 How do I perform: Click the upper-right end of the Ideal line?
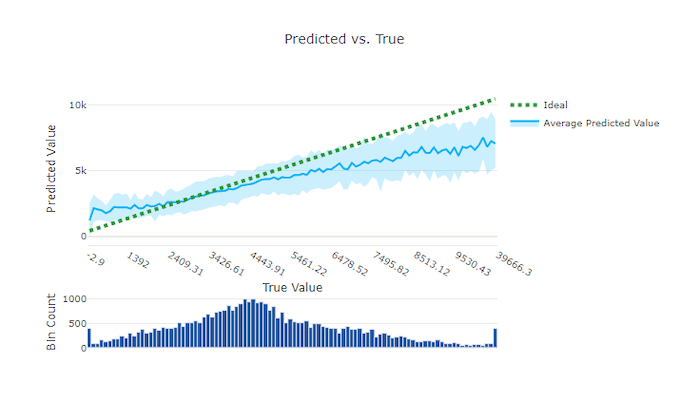click(494, 99)
